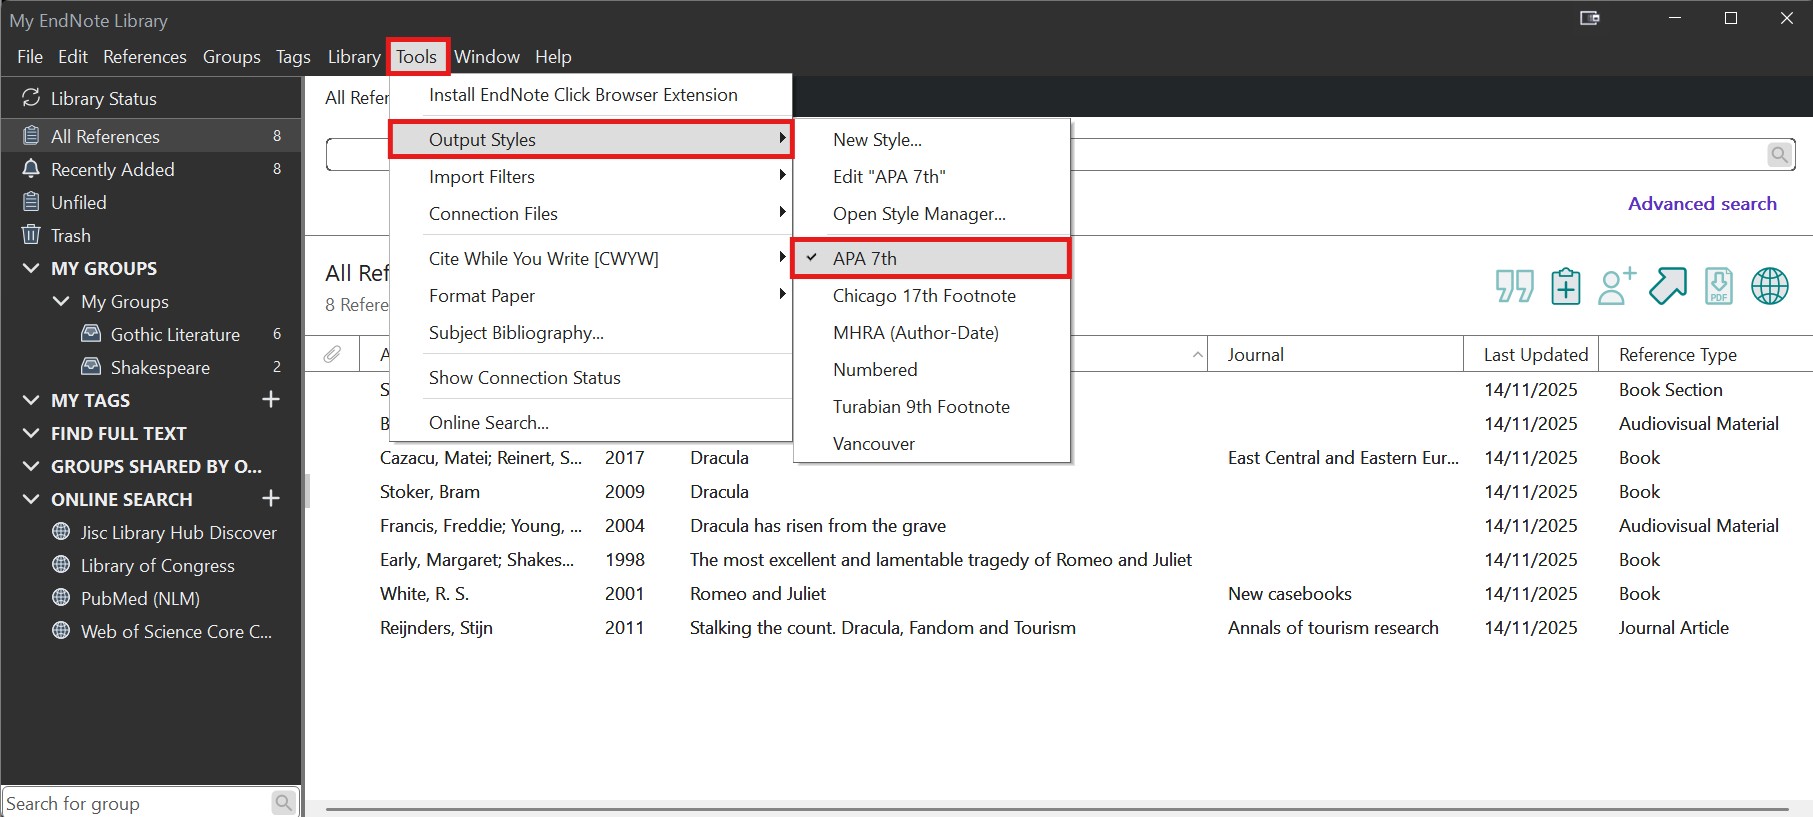Click the find full text PDF icon

coord(1718,286)
